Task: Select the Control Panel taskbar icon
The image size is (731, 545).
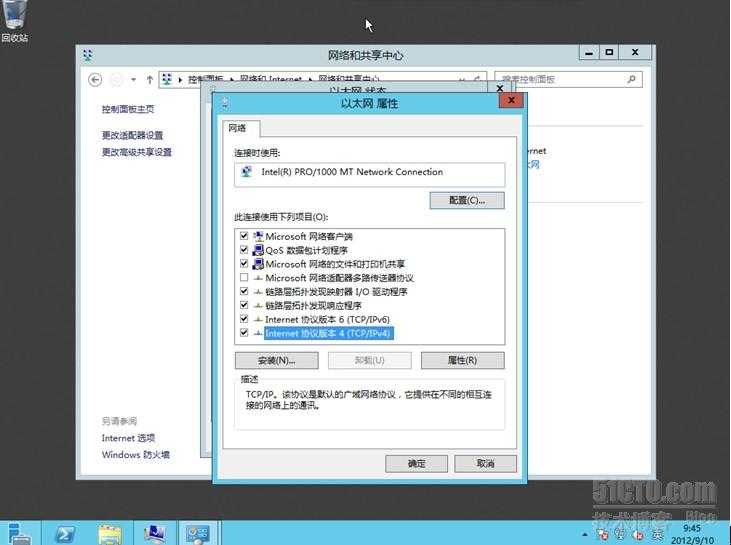Action: pyautogui.click(x=199, y=534)
